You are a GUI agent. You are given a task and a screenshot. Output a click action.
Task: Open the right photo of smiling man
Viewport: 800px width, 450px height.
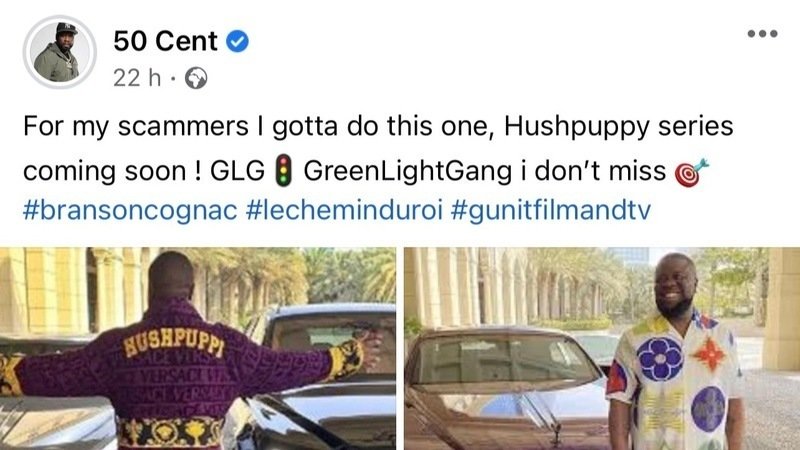coord(602,348)
